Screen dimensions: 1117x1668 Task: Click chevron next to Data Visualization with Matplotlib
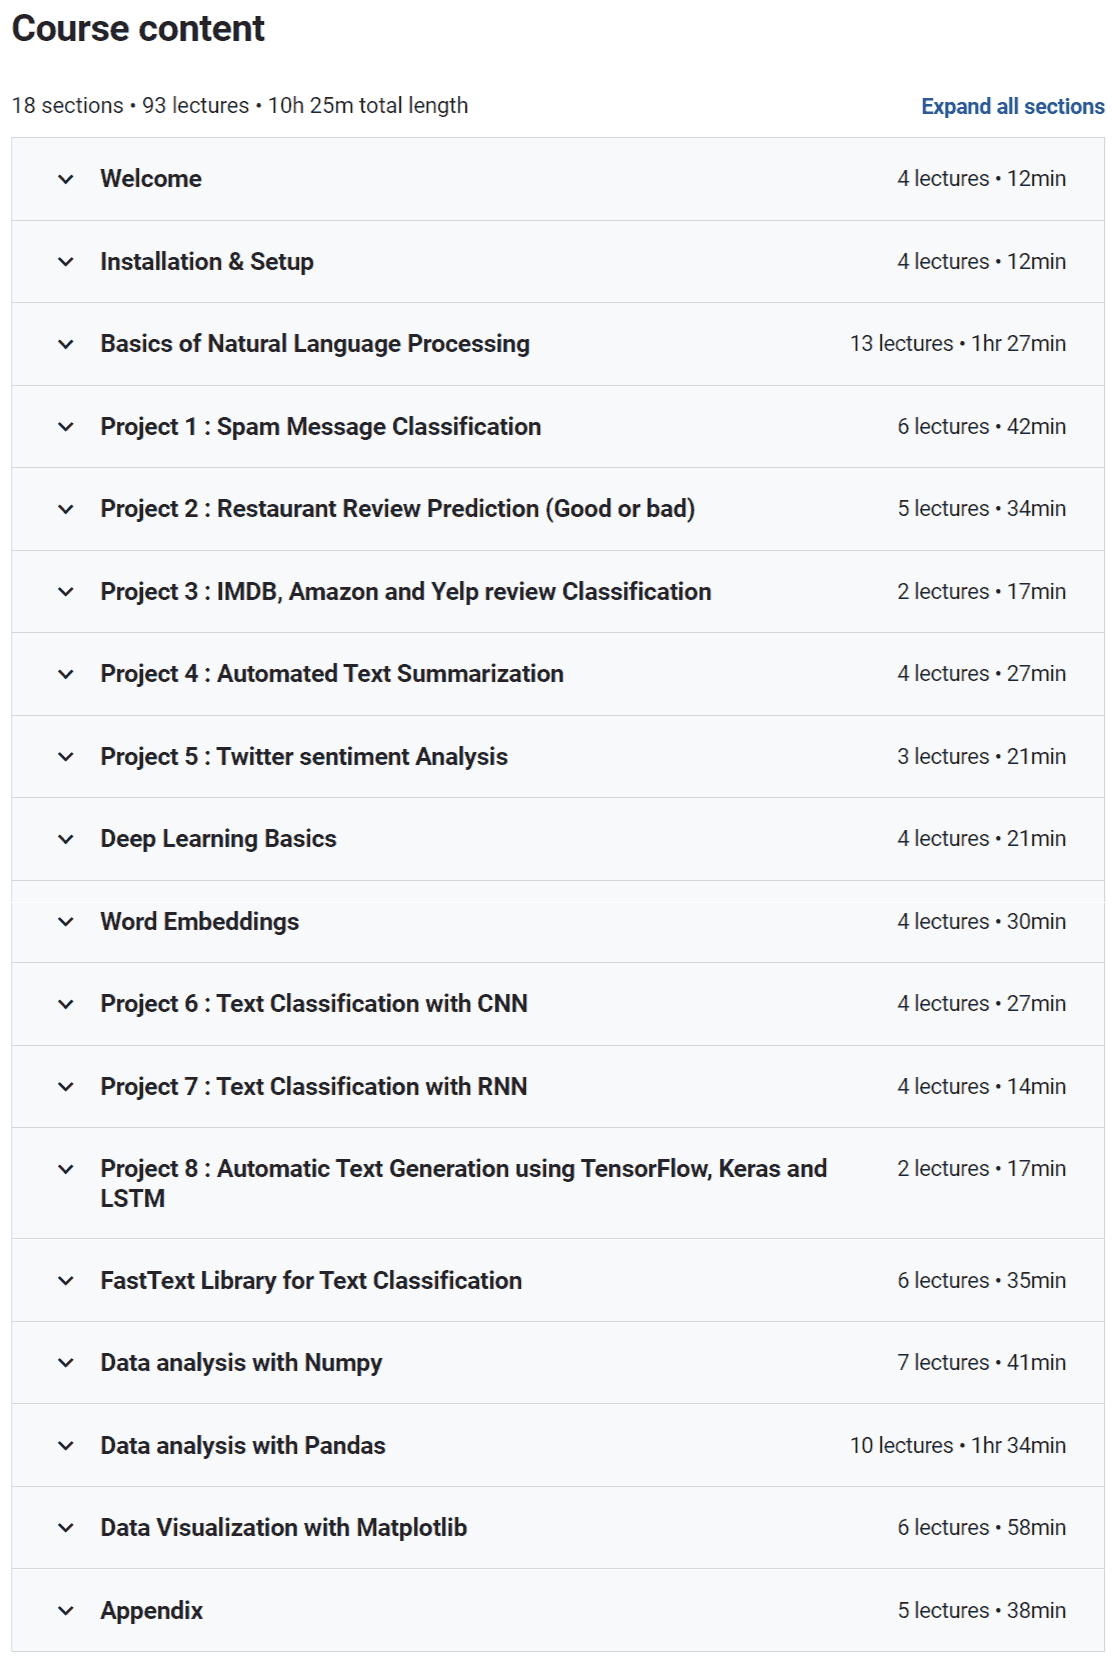pos(66,1528)
